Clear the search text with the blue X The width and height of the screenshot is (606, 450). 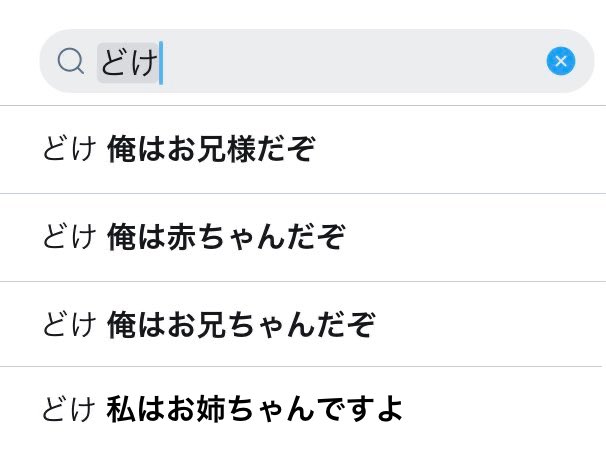pos(560,61)
